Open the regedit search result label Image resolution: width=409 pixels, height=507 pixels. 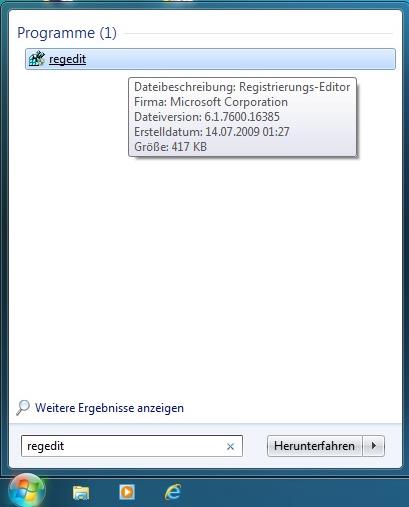click(67, 59)
